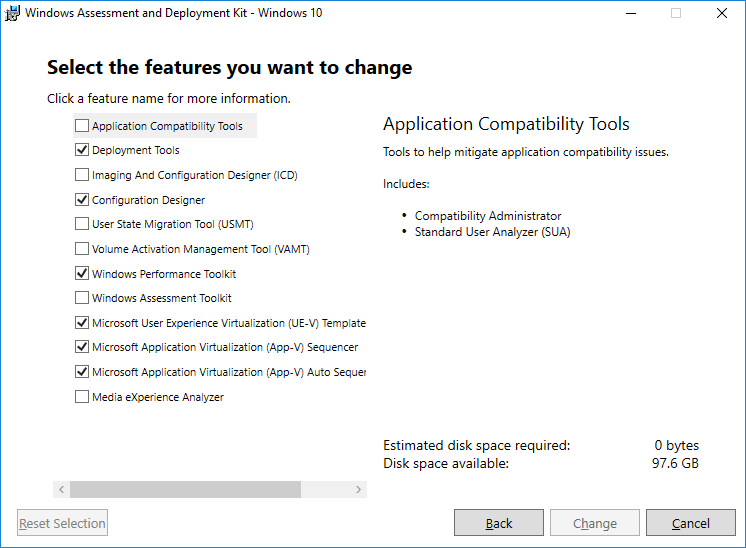Go to previous page with Back
The image size is (746, 548).
(499, 523)
